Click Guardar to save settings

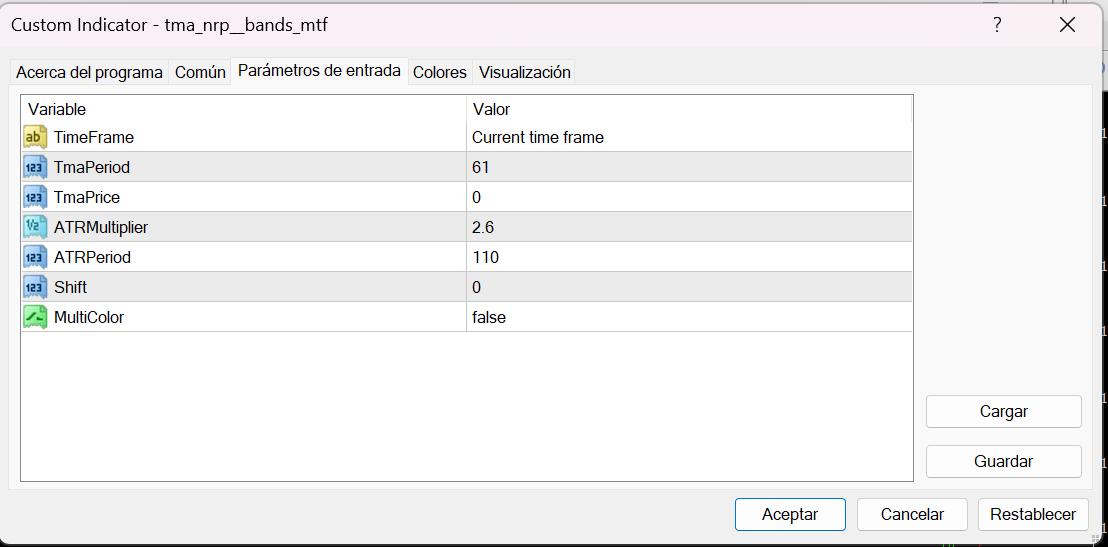pos(1003,461)
